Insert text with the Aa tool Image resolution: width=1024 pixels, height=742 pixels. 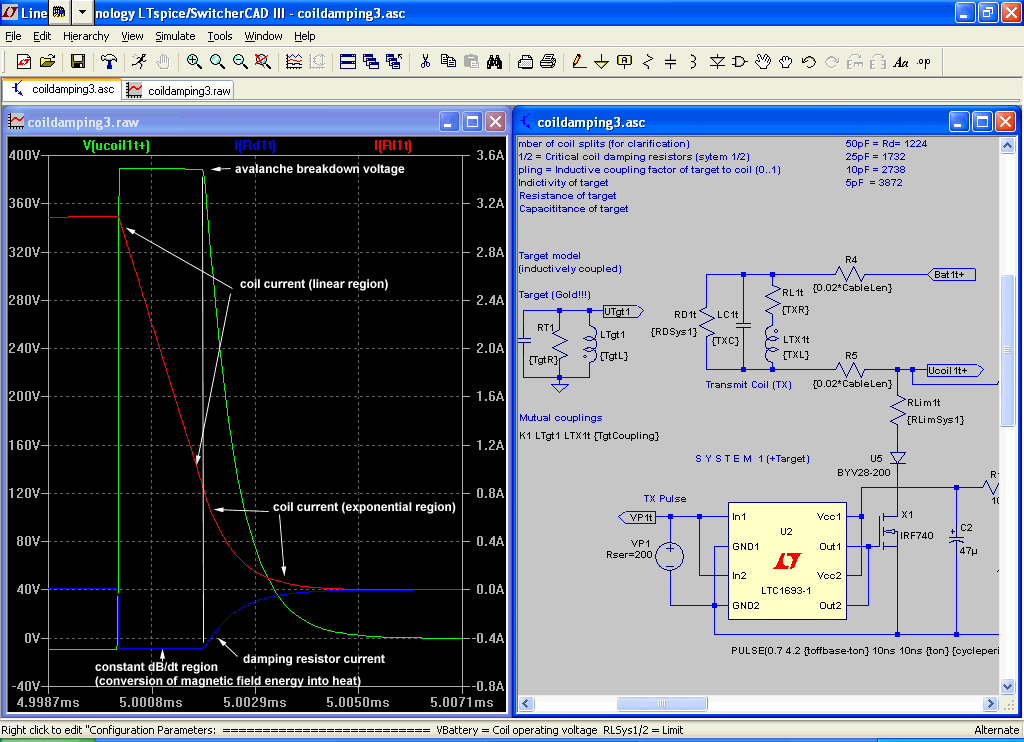(901, 61)
